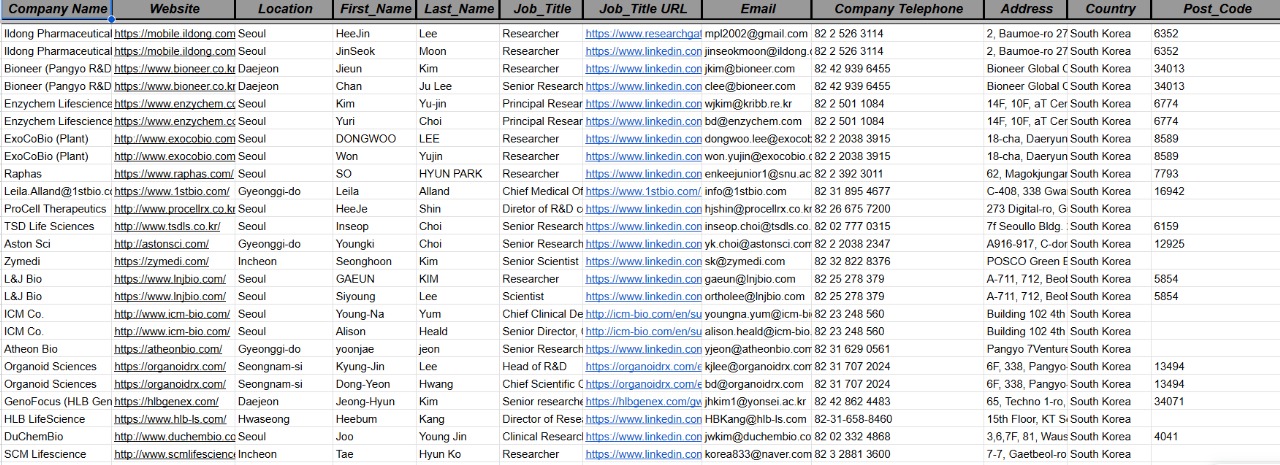
Task: Click the Chief Medical Officer job title cell
Action: (542, 191)
